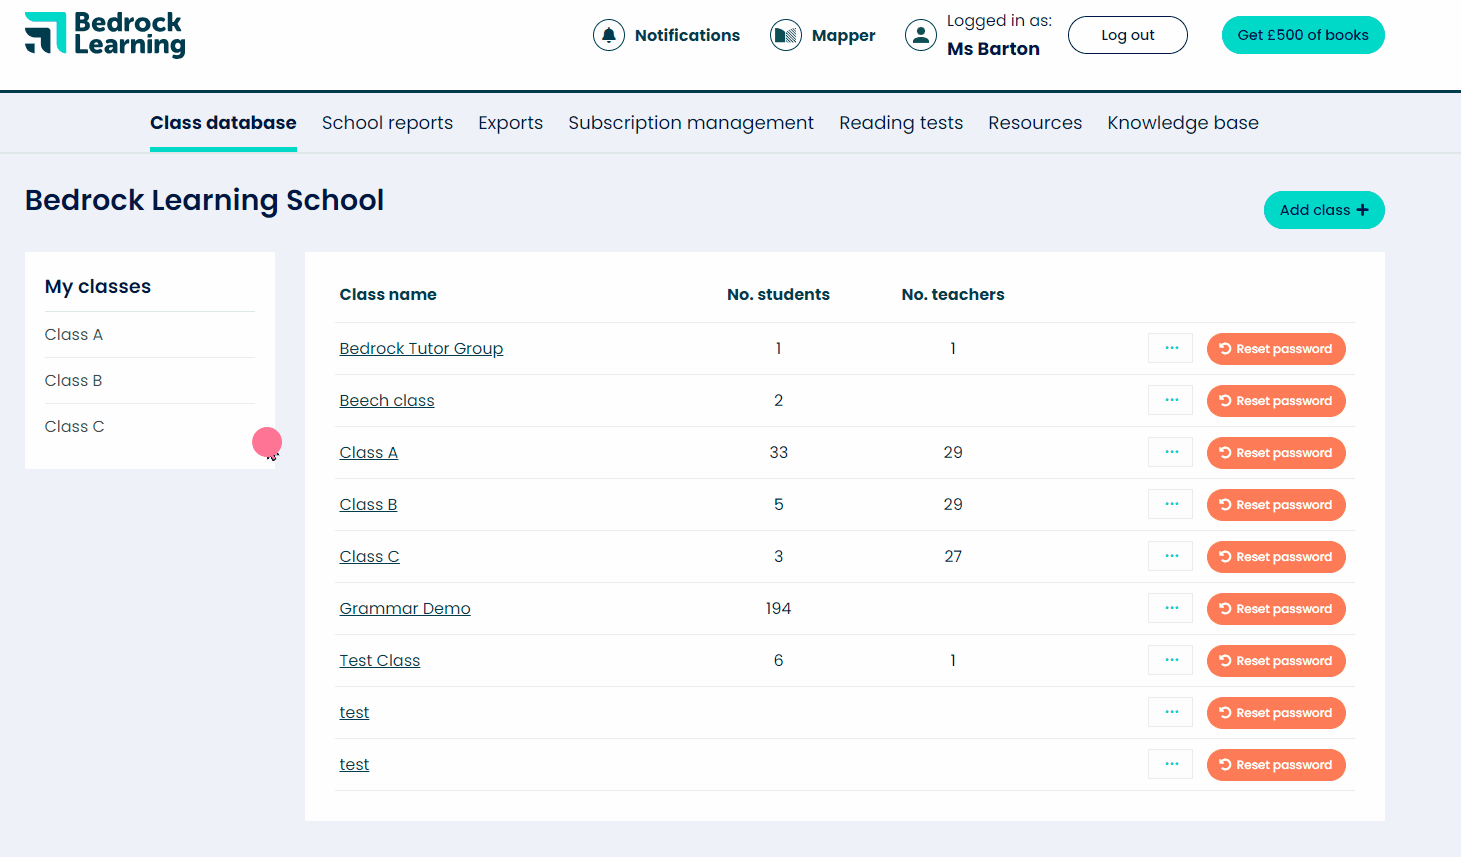Click the No. students column header
This screenshot has height=857, width=1461.
(778, 294)
